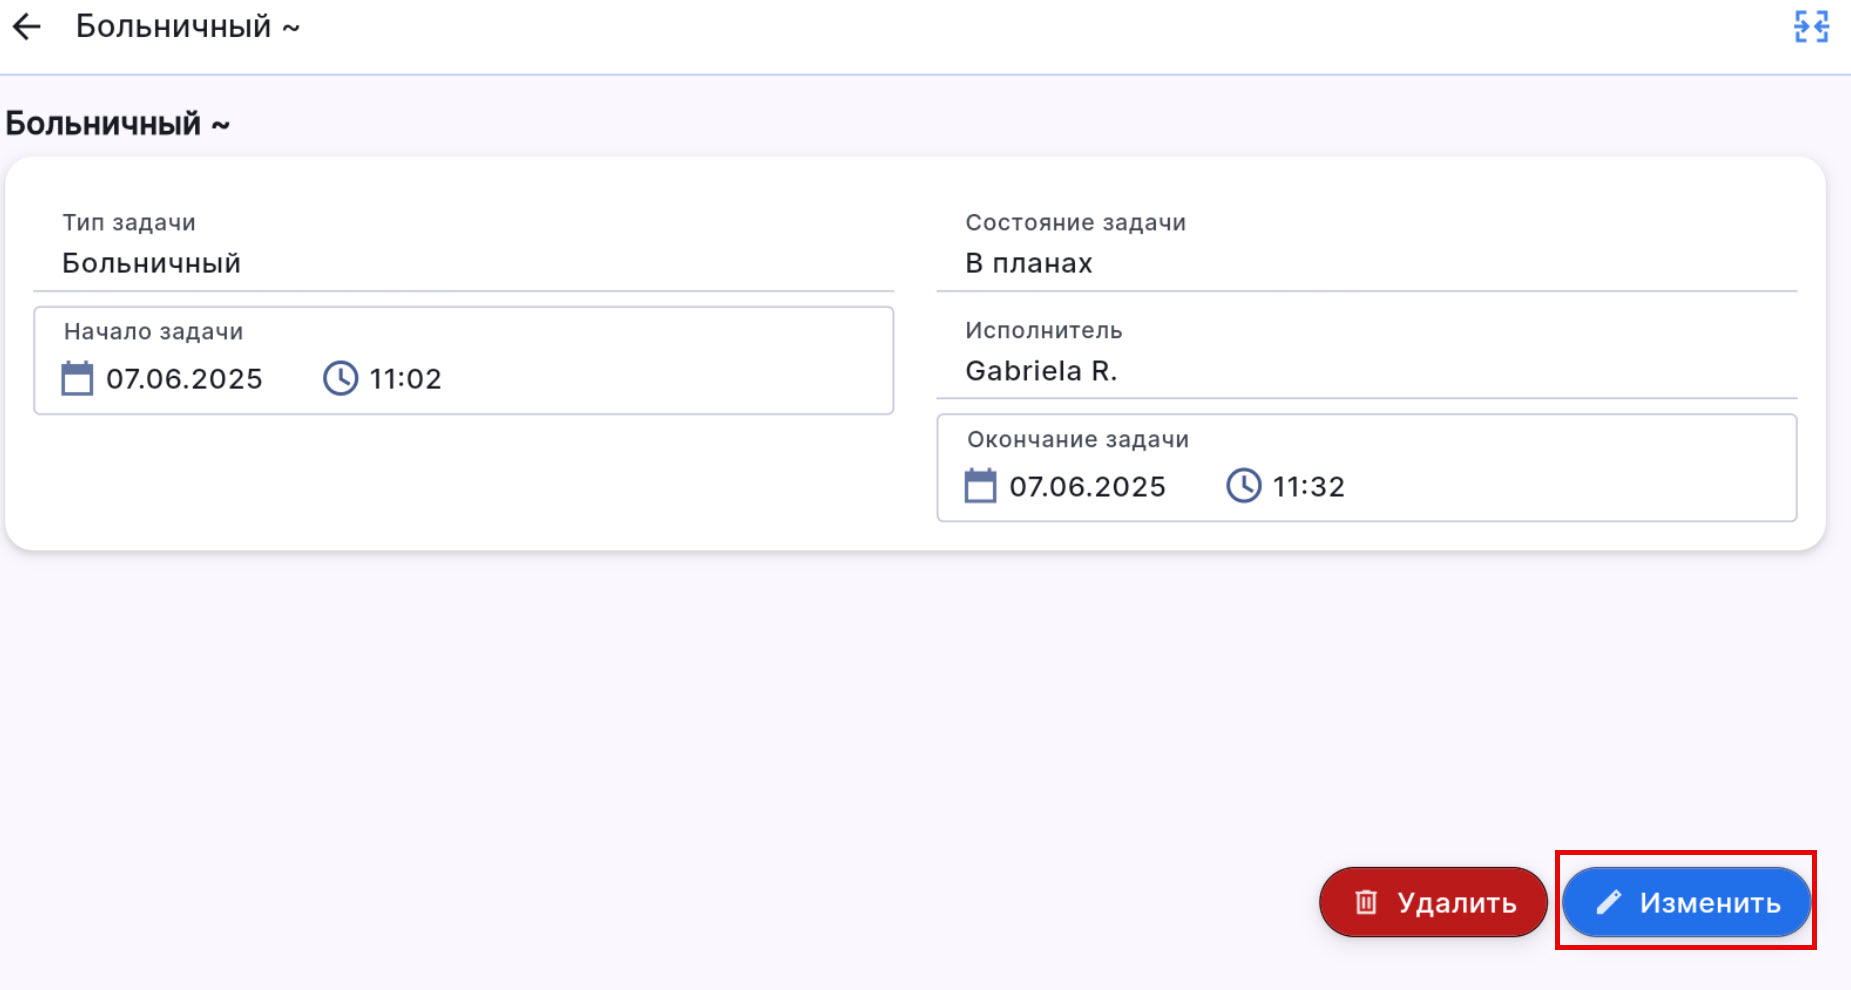The width and height of the screenshot is (1851, 990).
Task: Click the clock icon beside 11:02
Action: pos(340,379)
